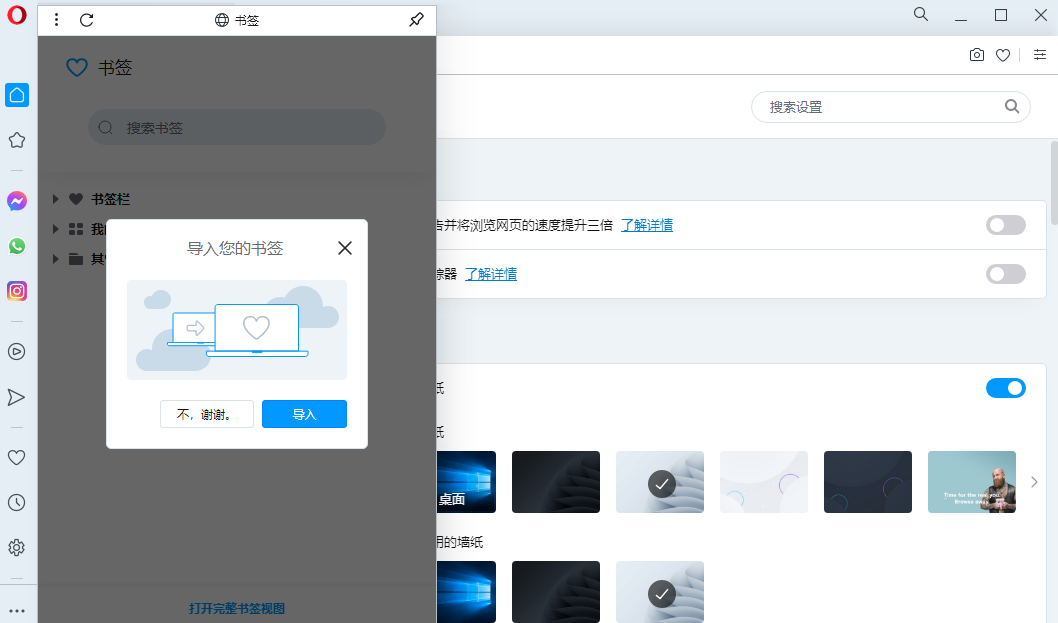Expand the 书签栏 tree item
The height and width of the screenshot is (623, 1058).
[x=56, y=198]
